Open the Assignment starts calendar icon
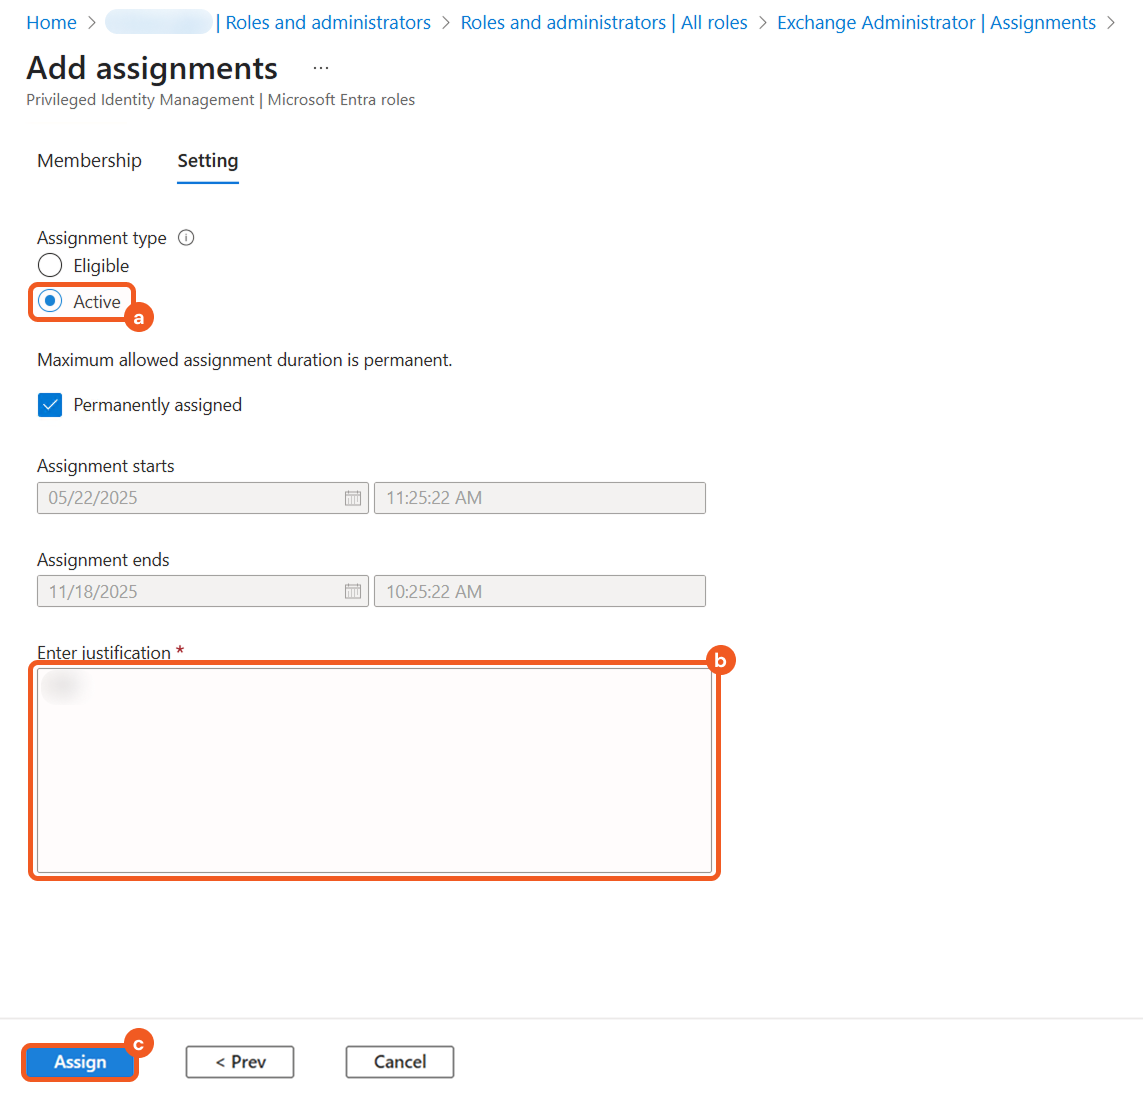1143x1101 pixels. click(x=353, y=498)
